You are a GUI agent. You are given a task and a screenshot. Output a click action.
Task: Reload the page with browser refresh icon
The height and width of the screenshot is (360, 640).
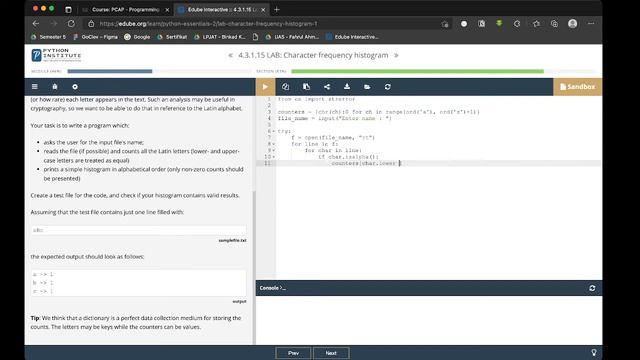[71, 24]
